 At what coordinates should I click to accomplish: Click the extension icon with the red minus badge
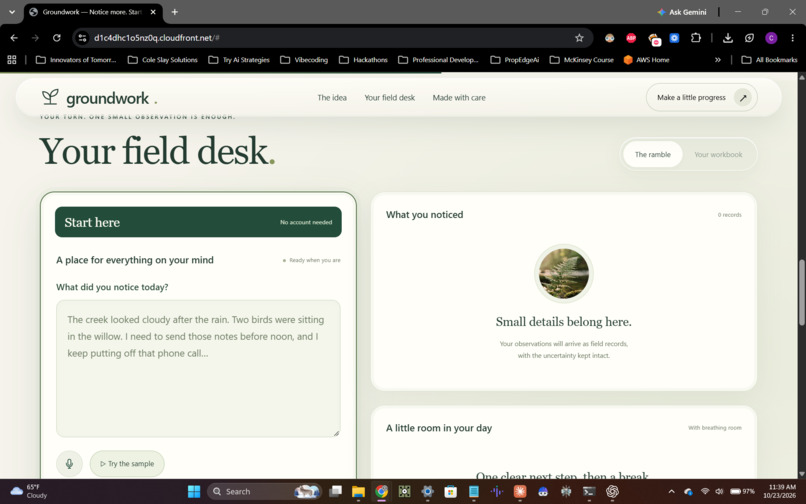[x=653, y=39]
